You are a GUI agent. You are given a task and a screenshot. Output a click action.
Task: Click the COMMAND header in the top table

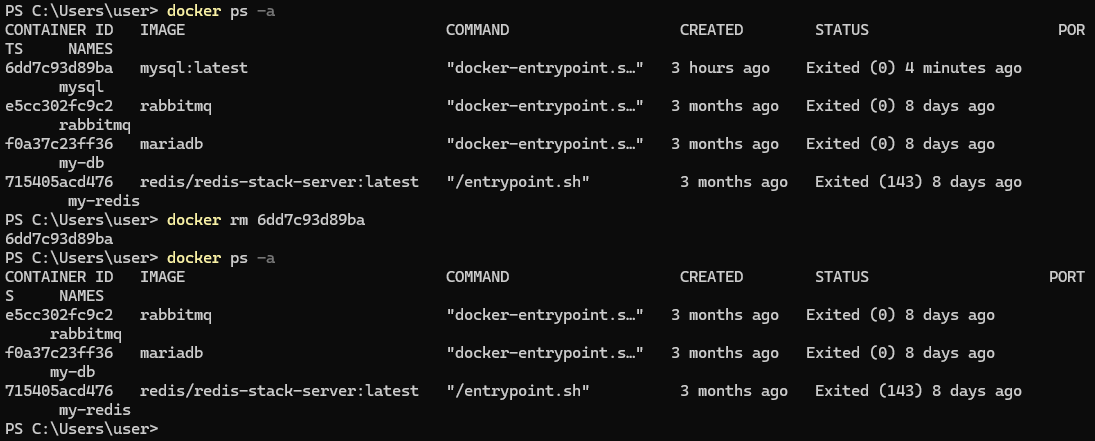point(477,30)
